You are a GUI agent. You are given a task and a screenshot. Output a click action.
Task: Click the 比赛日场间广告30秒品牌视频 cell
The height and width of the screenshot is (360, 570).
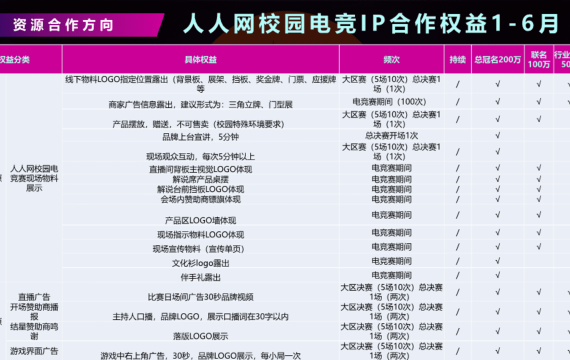pyautogui.click(x=201, y=297)
